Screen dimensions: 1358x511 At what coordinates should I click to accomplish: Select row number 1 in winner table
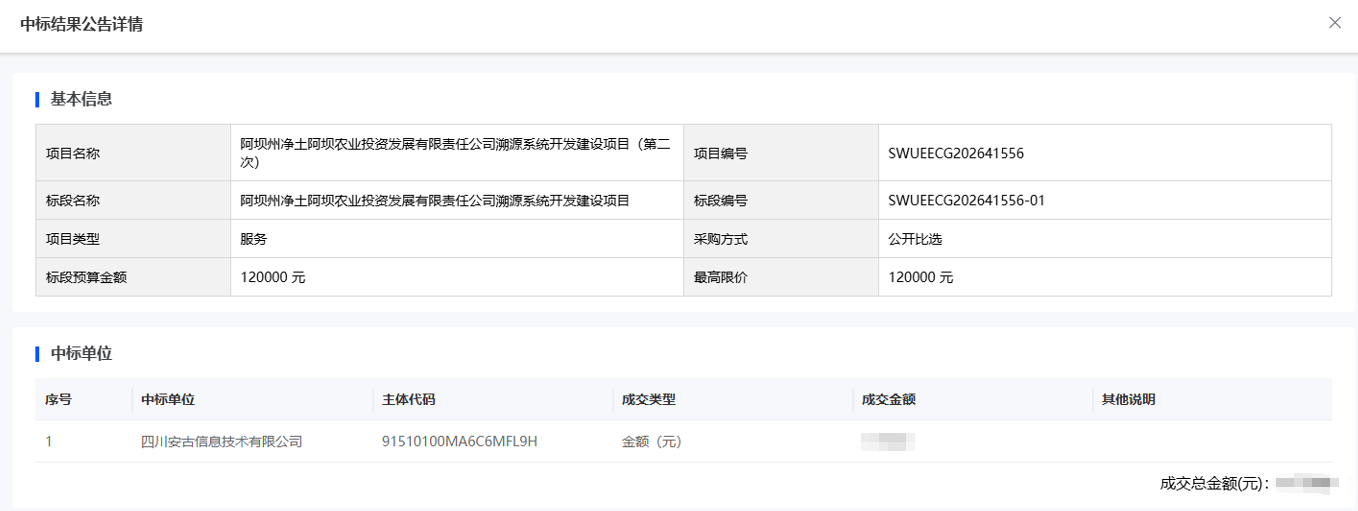49,441
